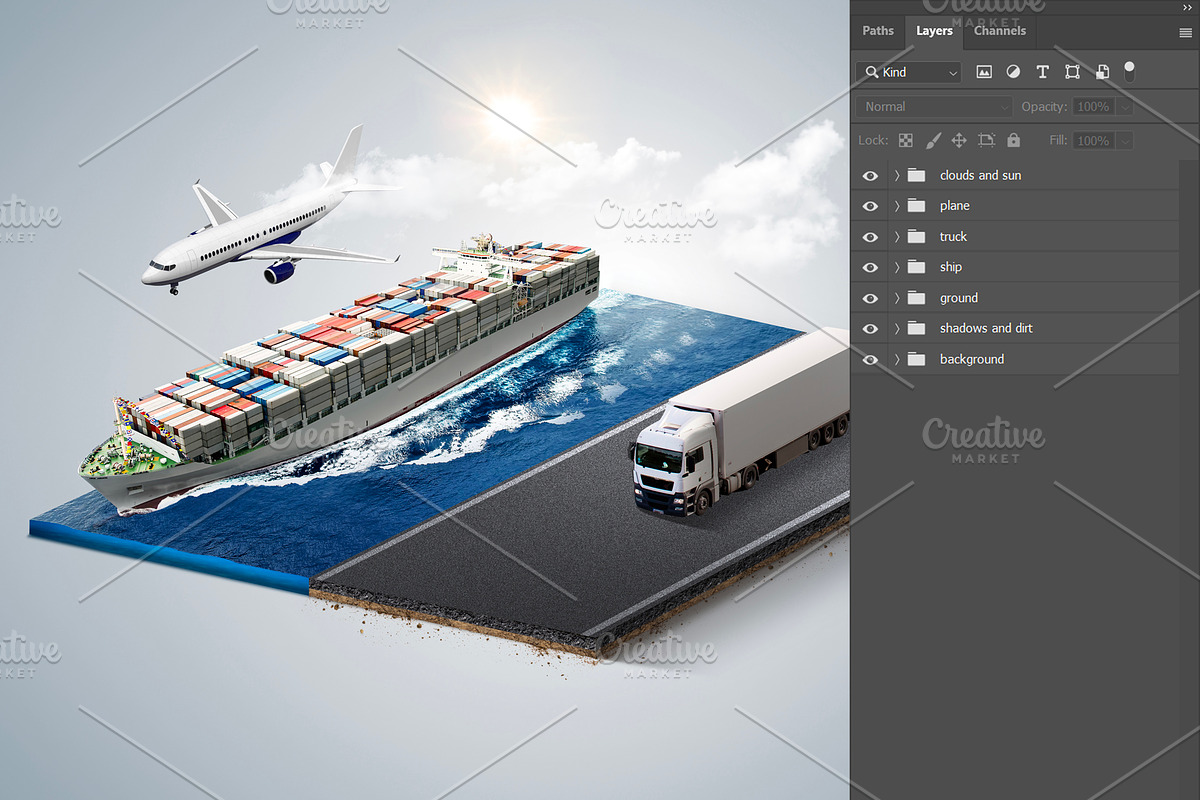Select the 'clouds and sun' layer name
Screen dimensions: 1200x800
(980, 175)
